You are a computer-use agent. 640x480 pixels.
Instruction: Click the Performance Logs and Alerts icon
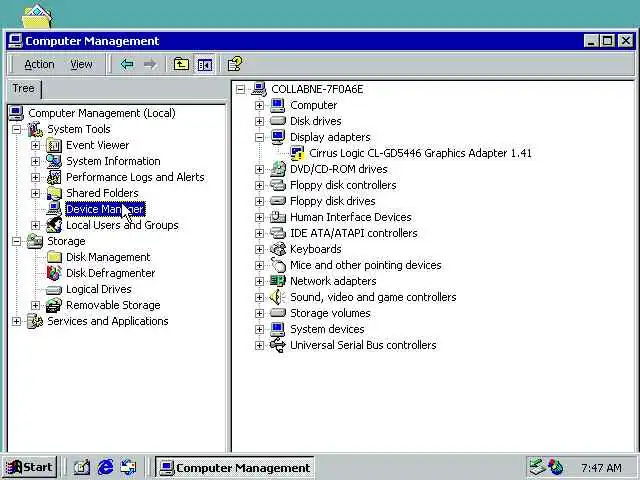[54, 177]
